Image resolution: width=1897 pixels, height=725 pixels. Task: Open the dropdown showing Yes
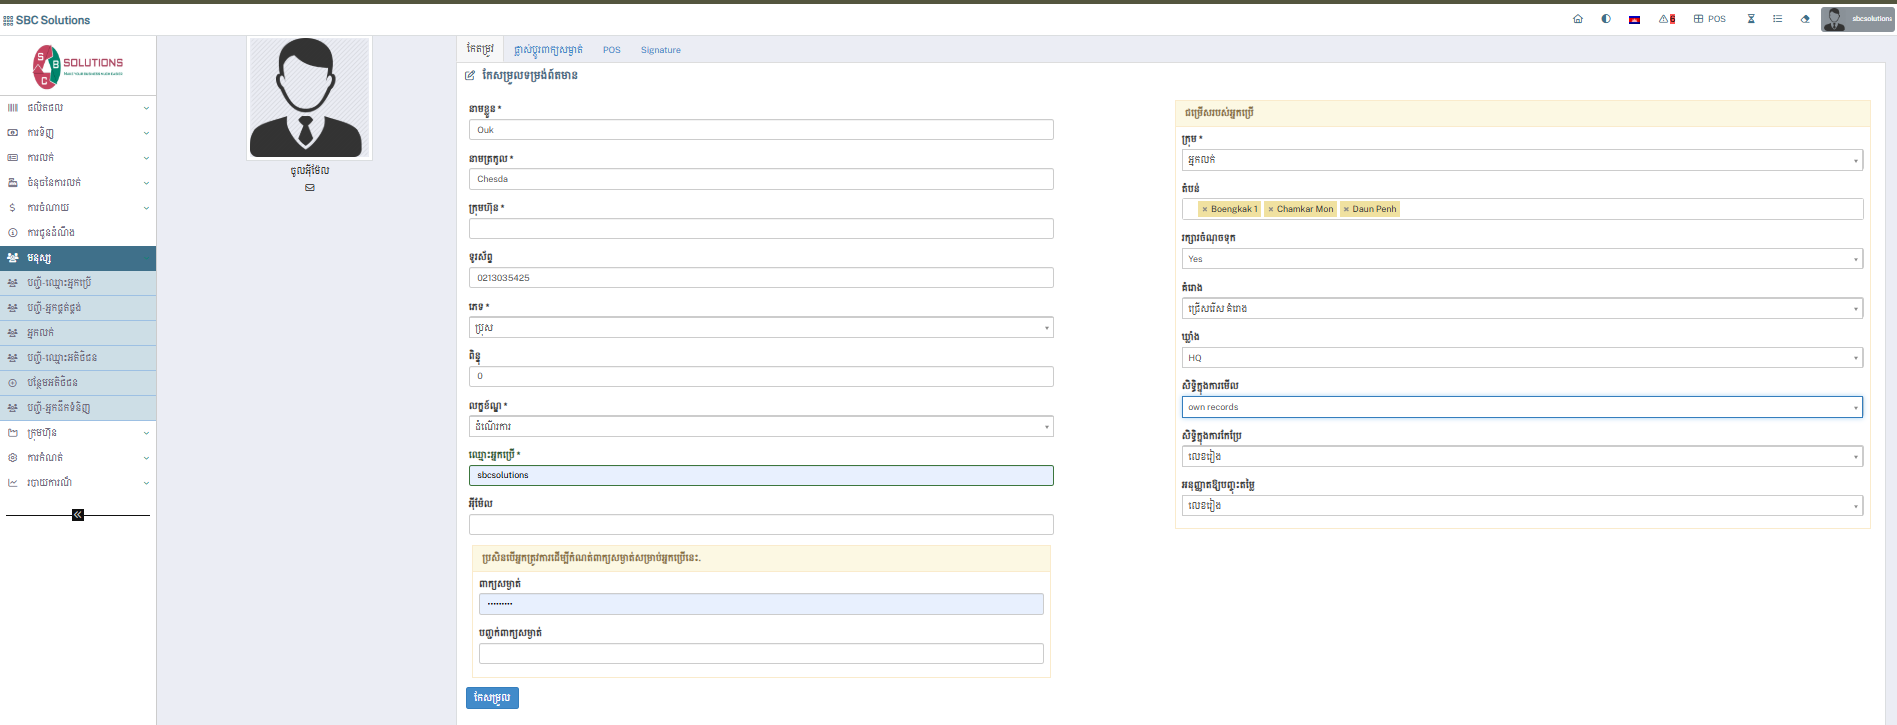pyautogui.click(x=1521, y=259)
